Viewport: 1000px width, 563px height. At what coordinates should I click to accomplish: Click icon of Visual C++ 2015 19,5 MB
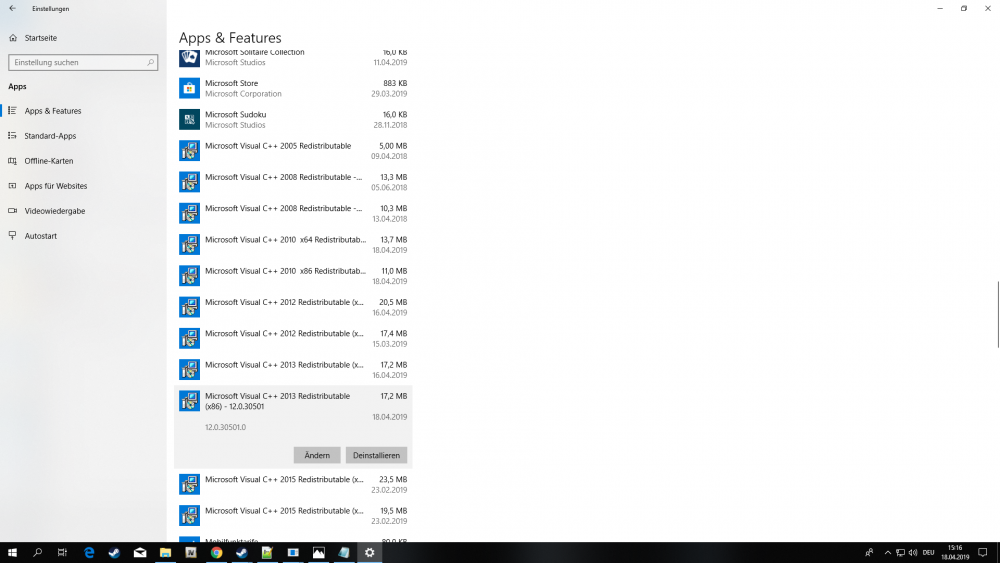click(x=189, y=515)
